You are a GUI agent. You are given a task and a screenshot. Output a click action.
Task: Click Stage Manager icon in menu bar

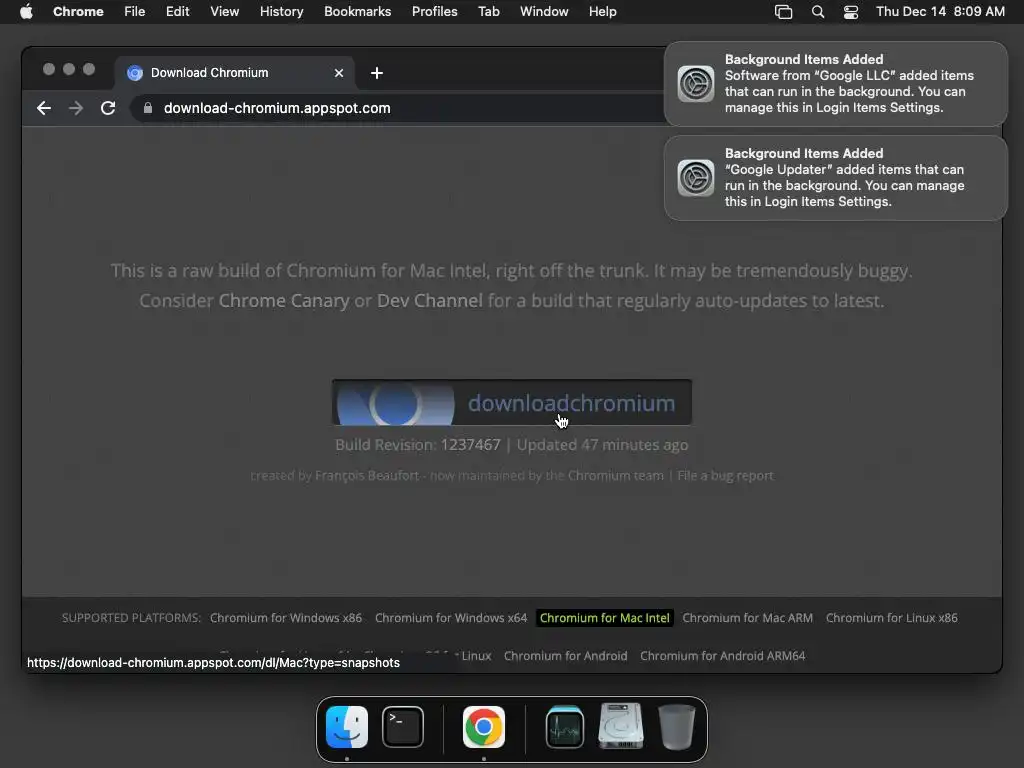tap(783, 12)
